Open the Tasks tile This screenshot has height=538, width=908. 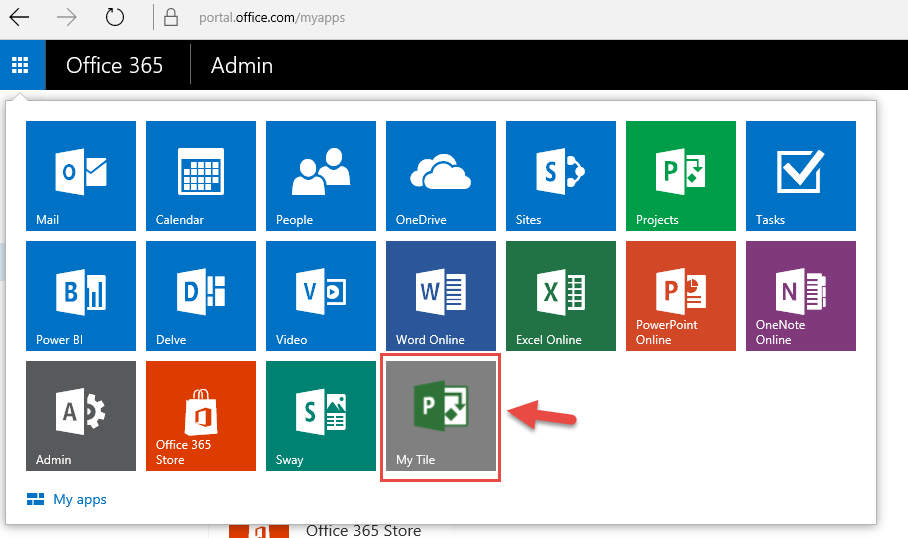coord(801,176)
